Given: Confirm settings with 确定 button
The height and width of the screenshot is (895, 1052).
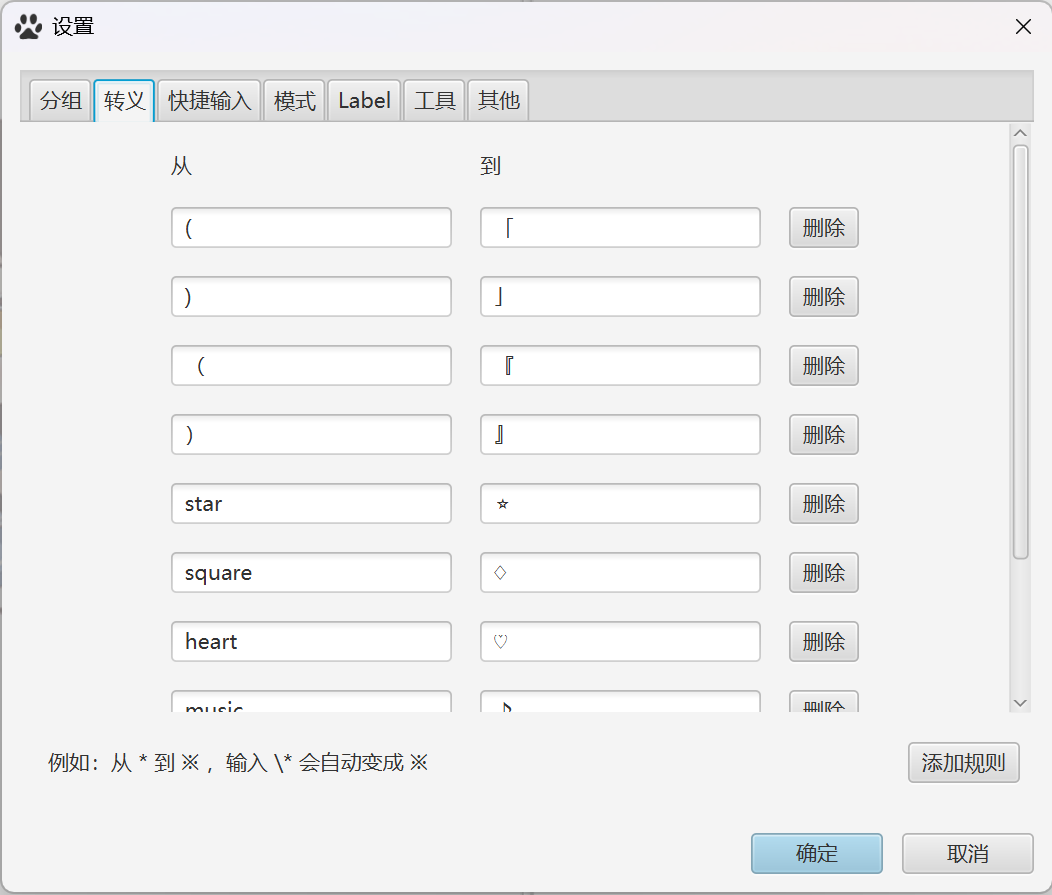Looking at the screenshot, I should [x=816, y=854].
